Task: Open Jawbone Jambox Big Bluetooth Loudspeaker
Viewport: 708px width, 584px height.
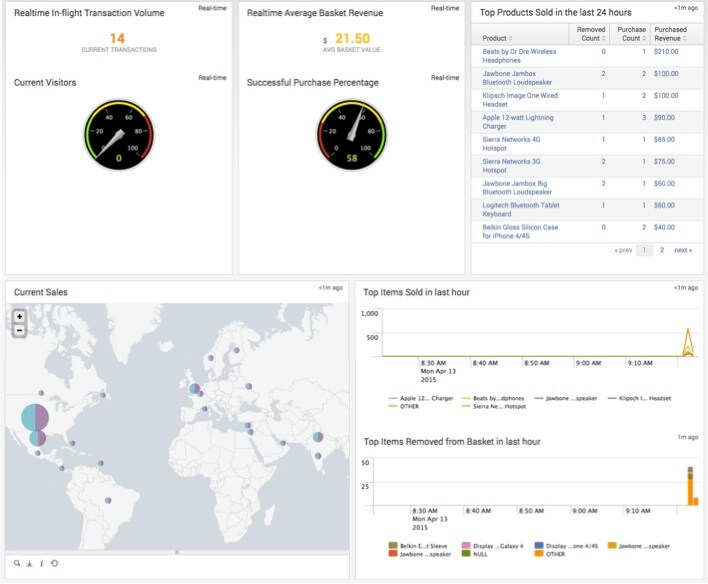Action: point(517,188)
